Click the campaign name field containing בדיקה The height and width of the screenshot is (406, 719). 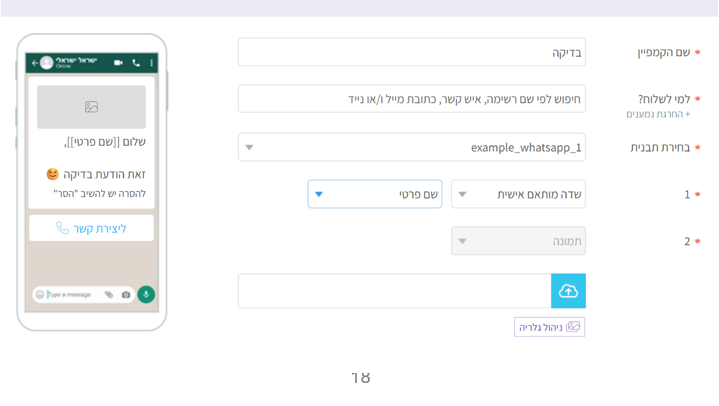click(x=411, y=52)
